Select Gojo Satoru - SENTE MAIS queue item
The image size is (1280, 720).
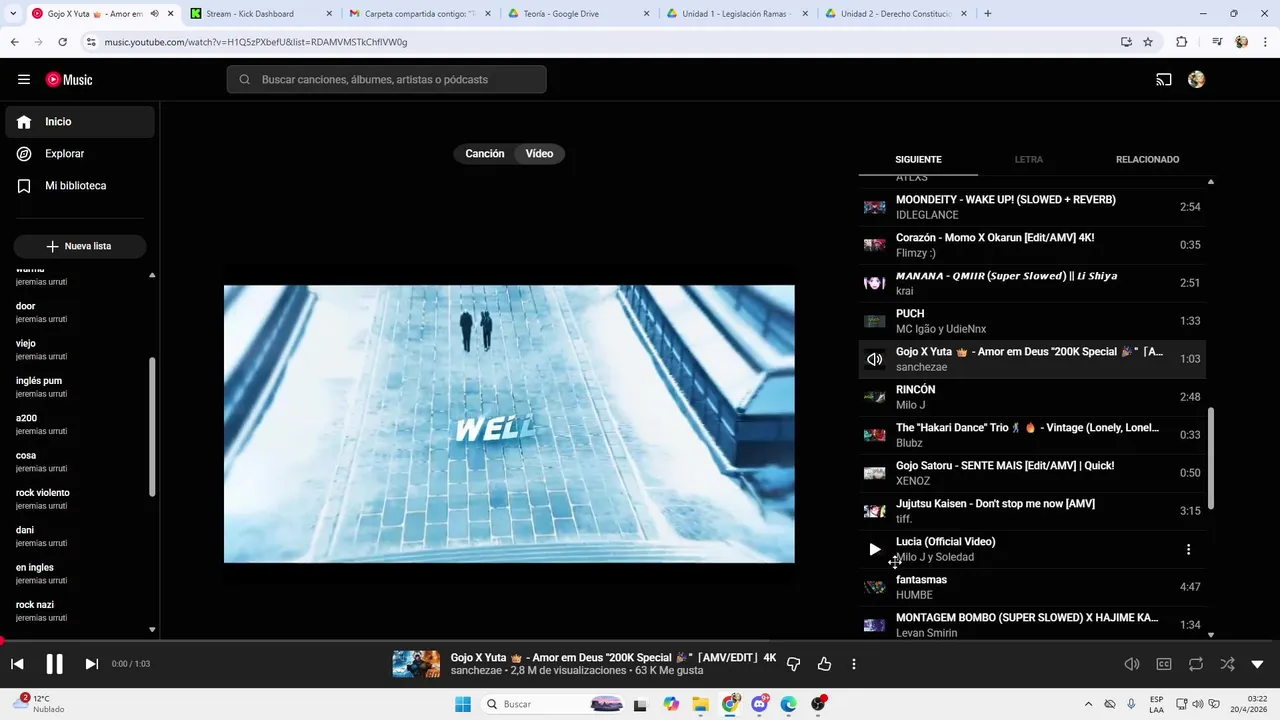tap(1032, 473)
